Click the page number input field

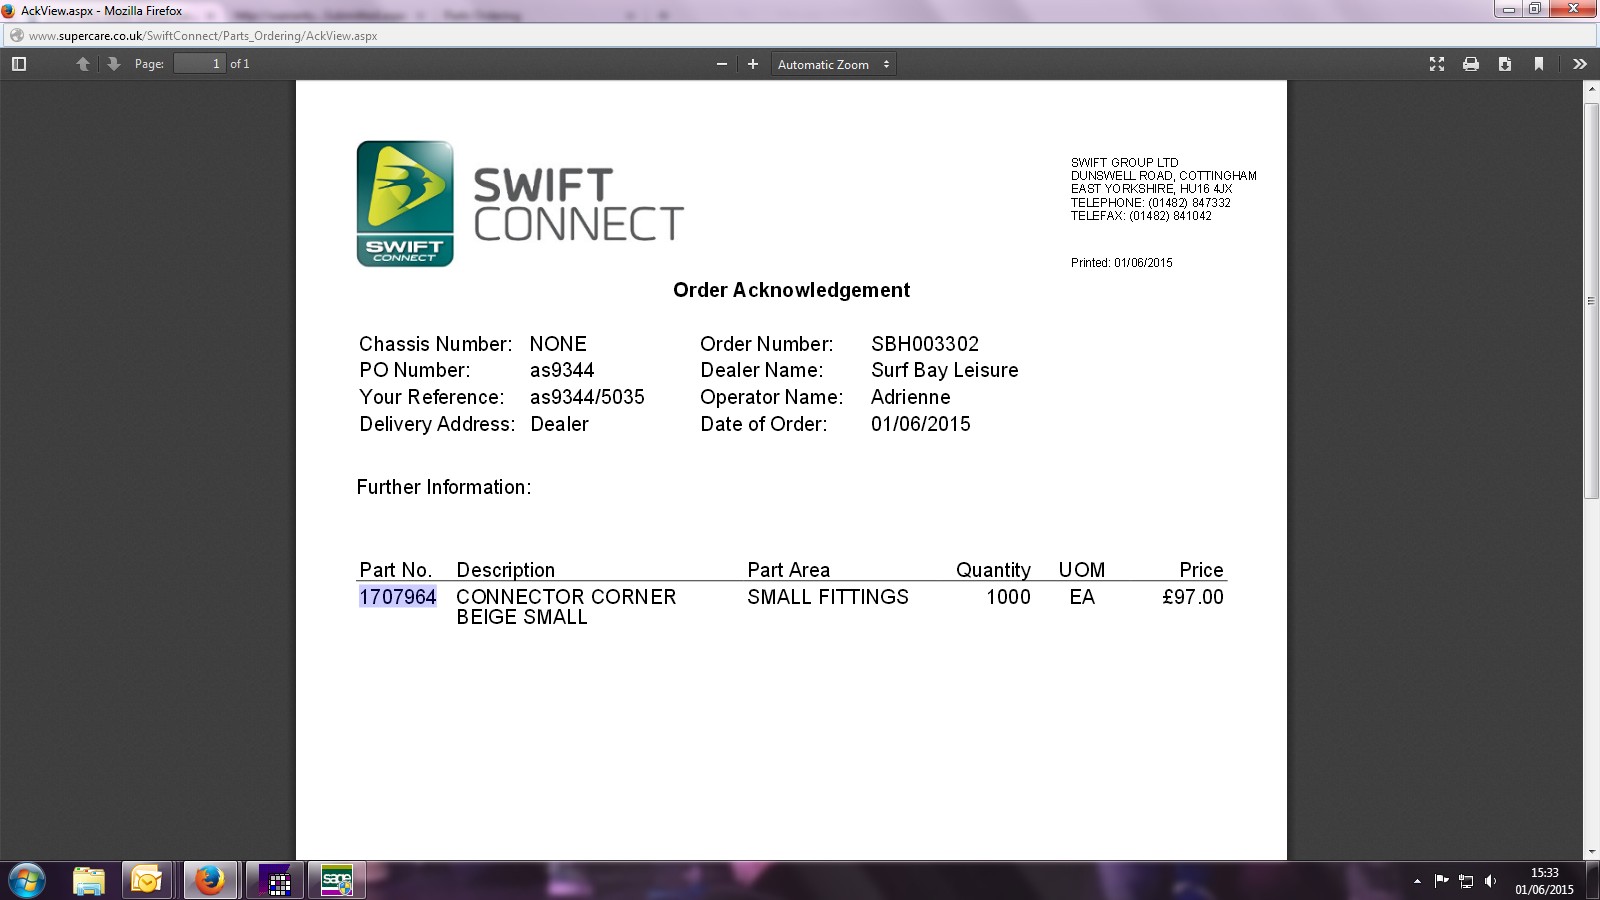point(199,64)
